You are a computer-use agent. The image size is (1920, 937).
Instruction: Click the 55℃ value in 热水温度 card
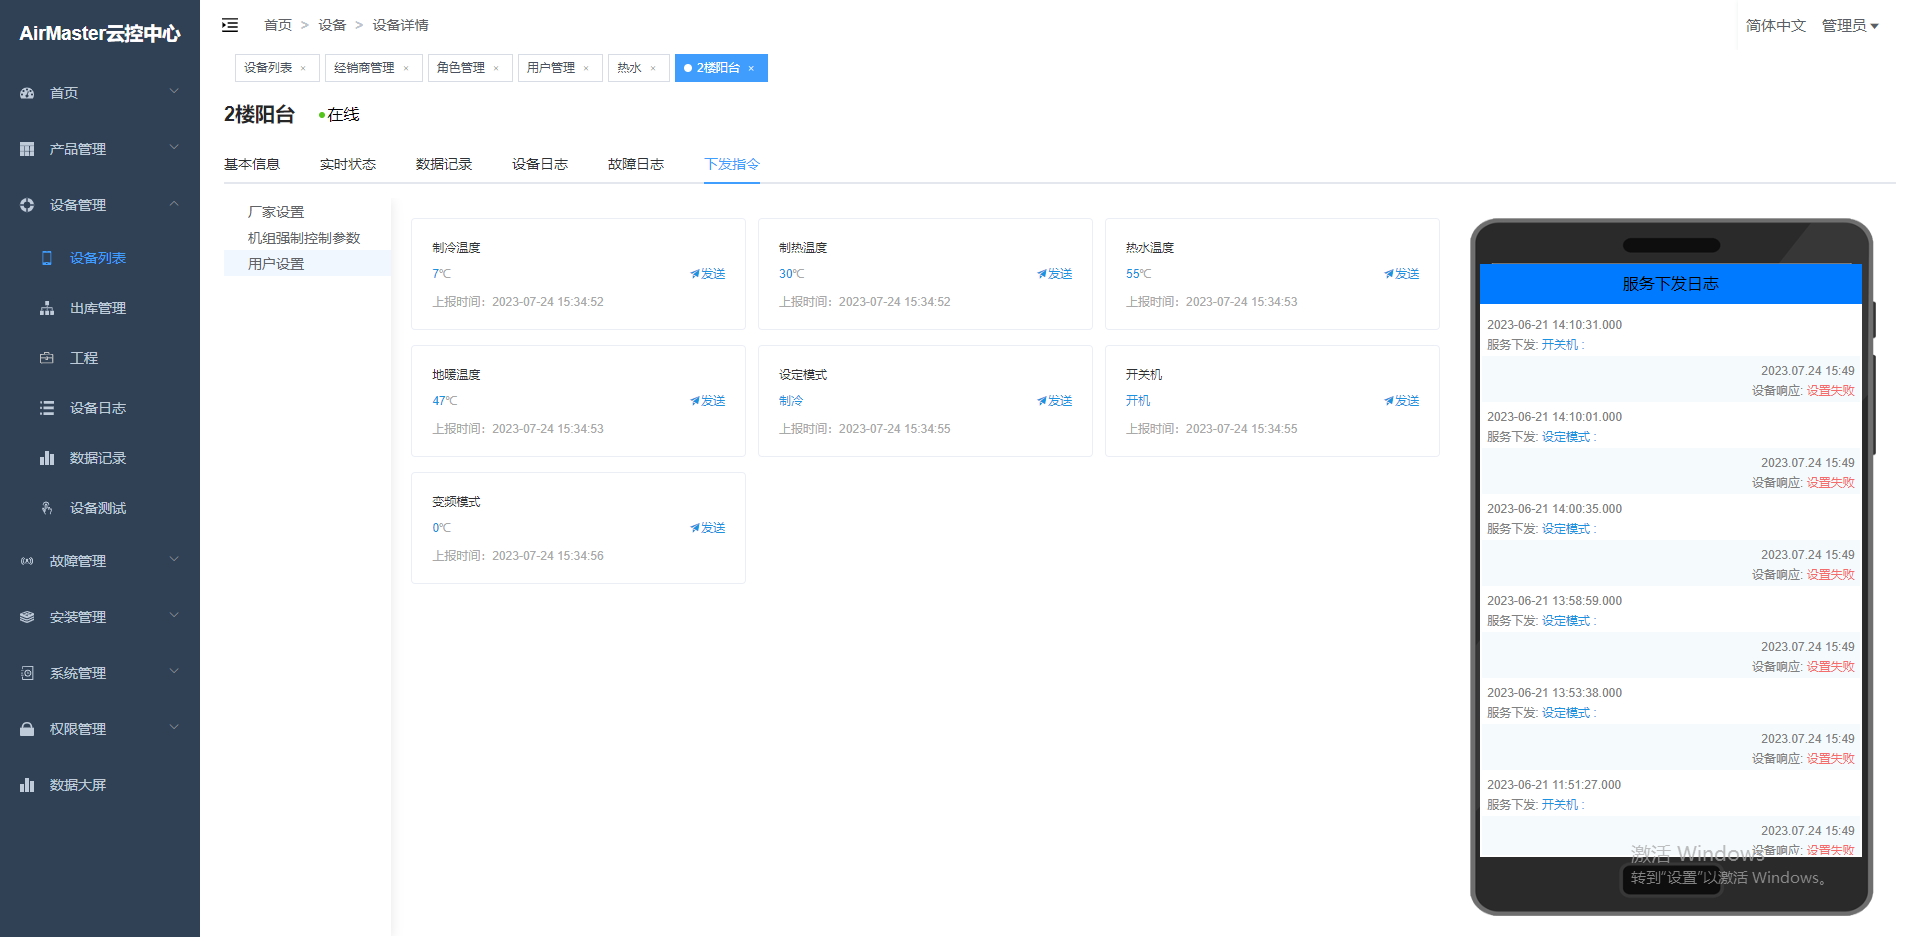coord(1139,274)
